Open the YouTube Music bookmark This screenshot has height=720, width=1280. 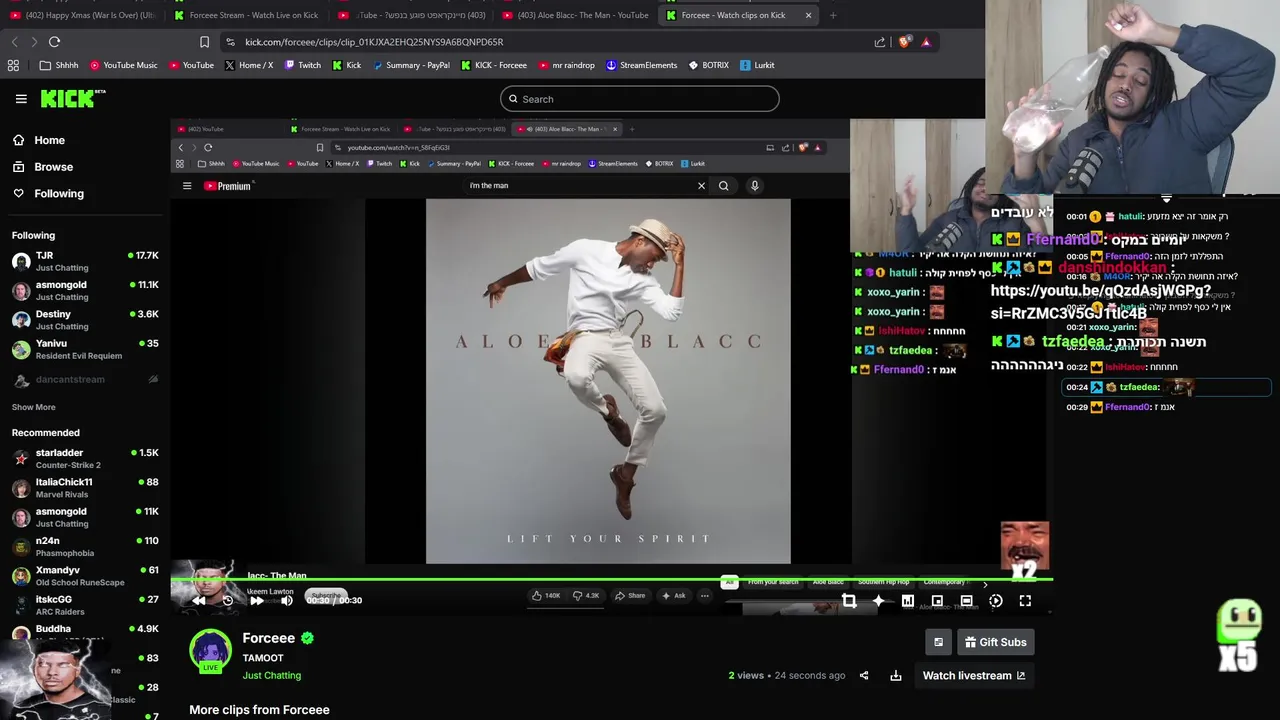(123, 65)
